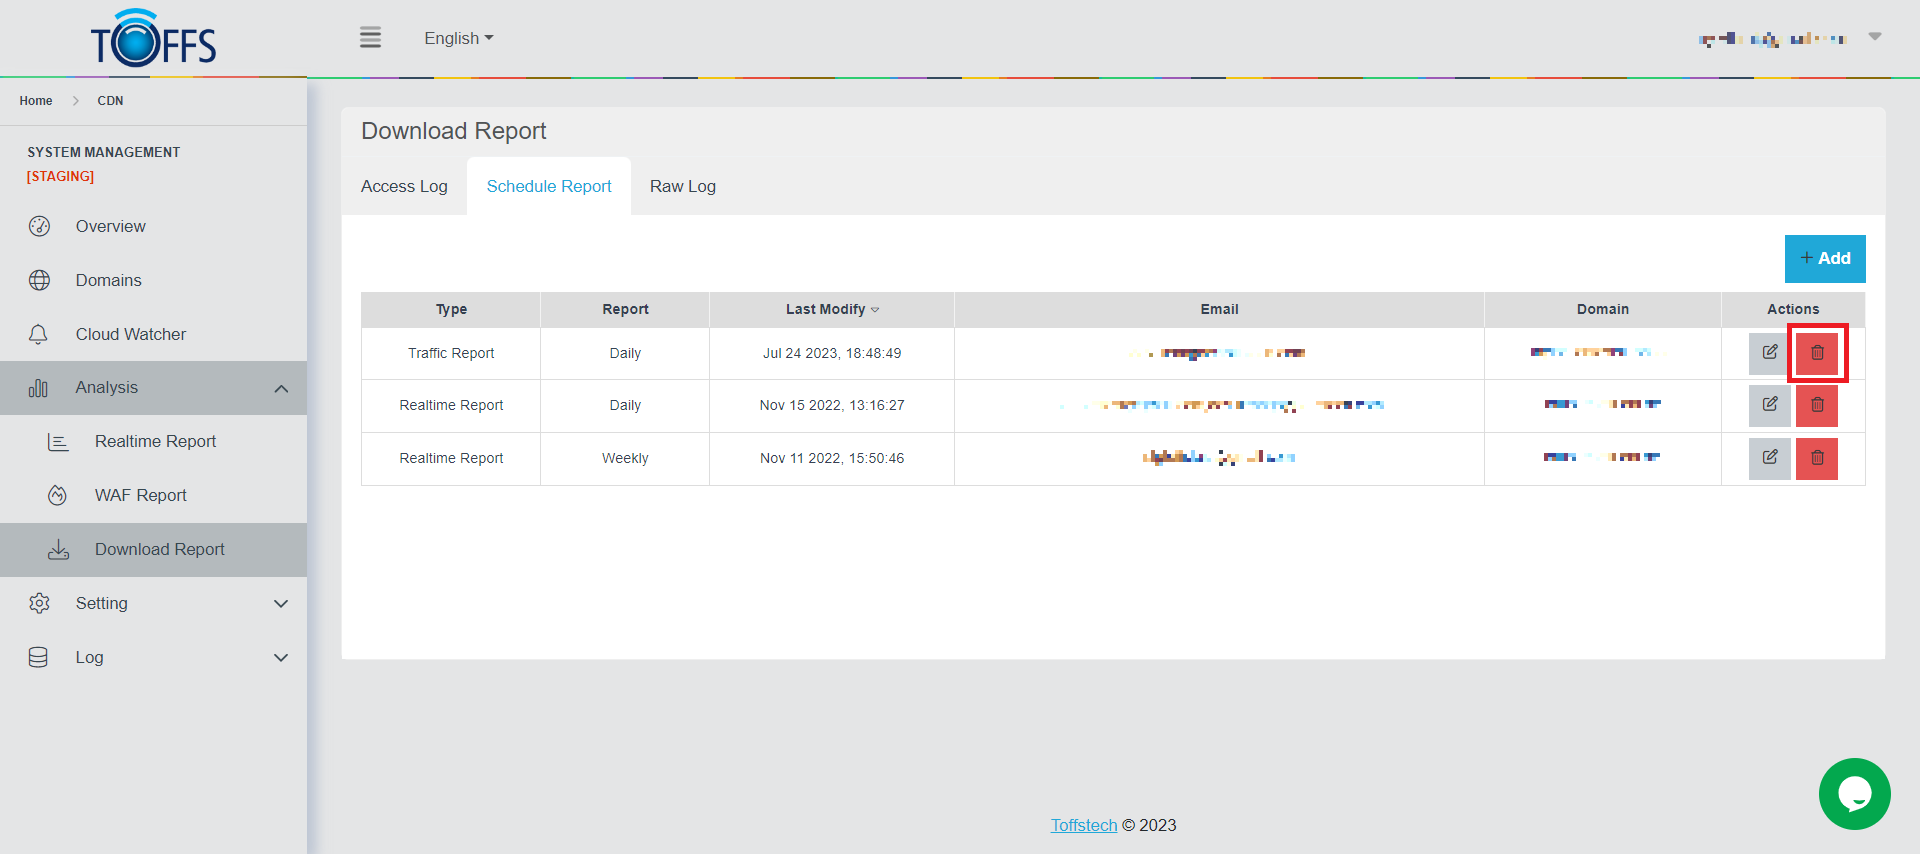The image size is (1920, 854).
Task: Edit the Daily Realtime Report schedule
Action: (x=1769, y=405)
